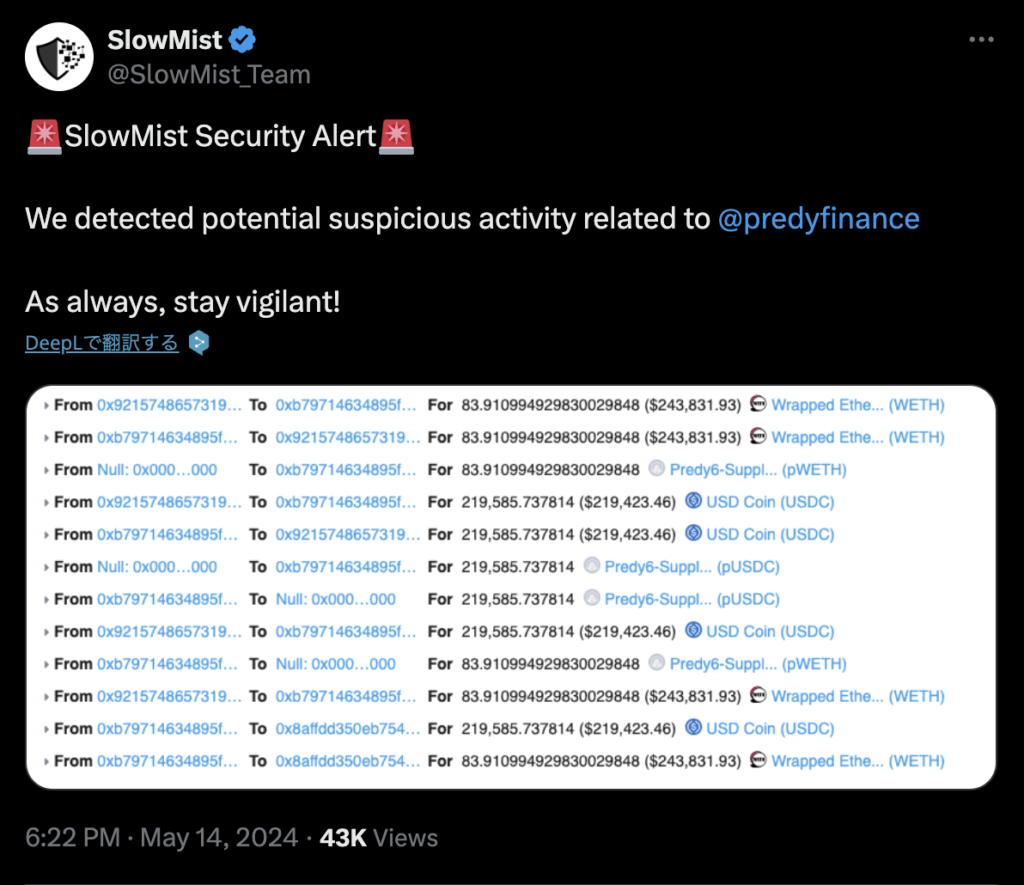Click the blue verified badge beside SlowMist
Viewport: 1024px width, 885px height.
240,39
